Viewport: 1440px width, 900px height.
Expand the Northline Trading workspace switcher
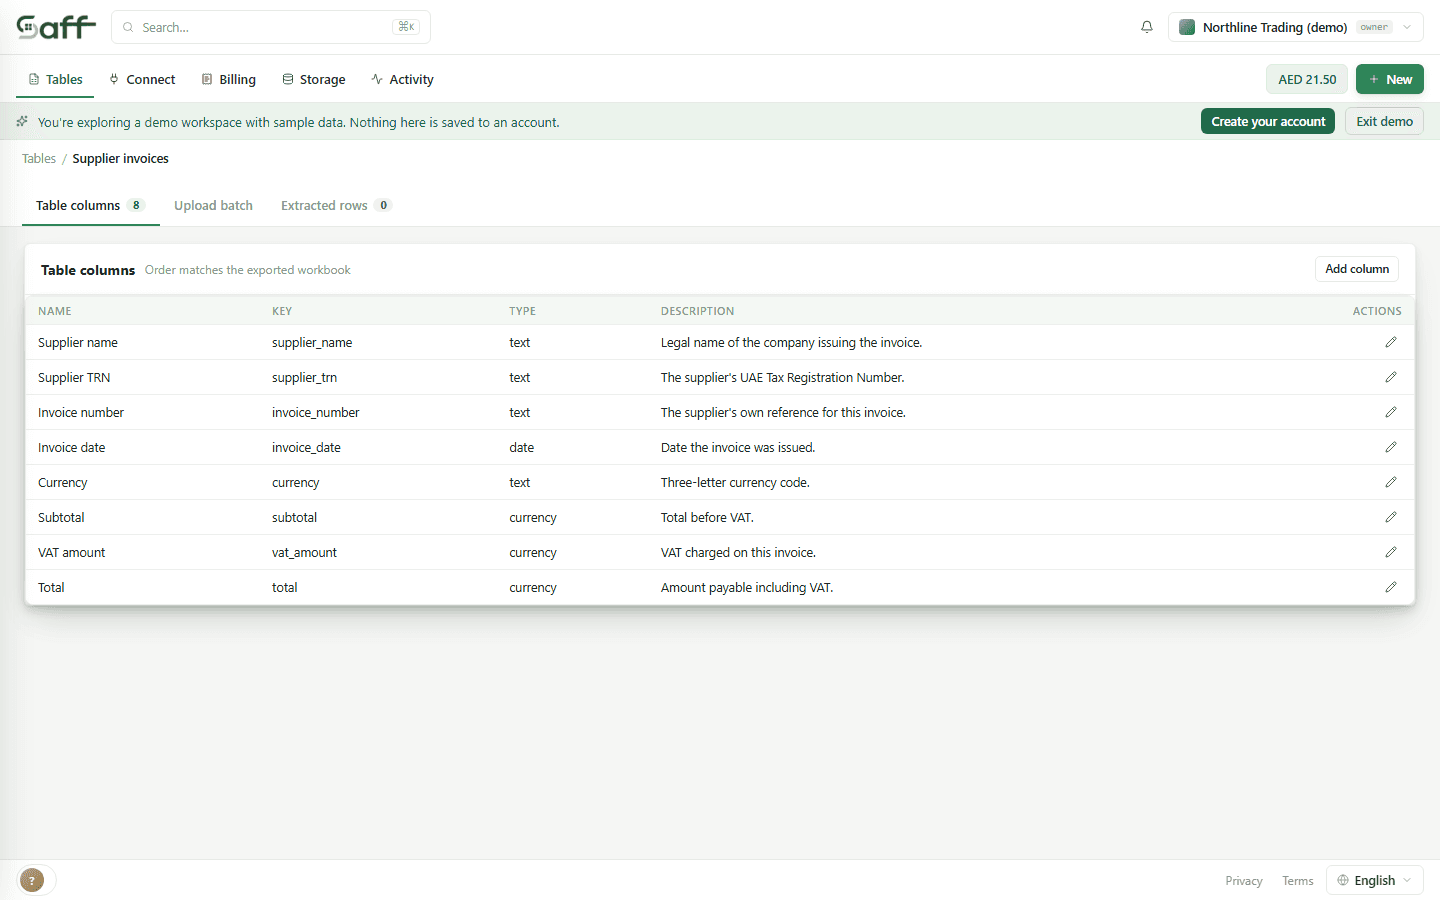click(1296, 27)
